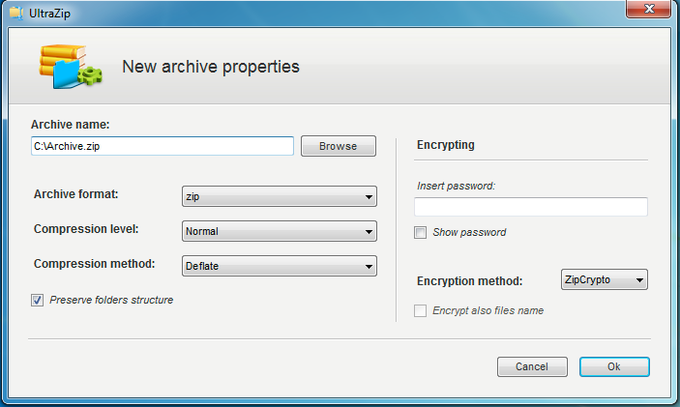Click the Cancel button

coord(532,367)
